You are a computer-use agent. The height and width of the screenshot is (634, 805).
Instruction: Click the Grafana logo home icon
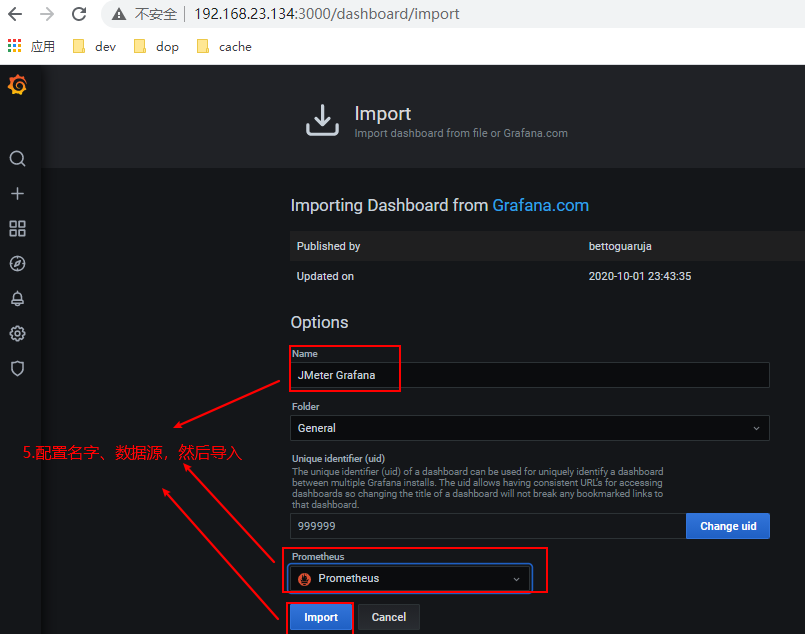[17, 85]
